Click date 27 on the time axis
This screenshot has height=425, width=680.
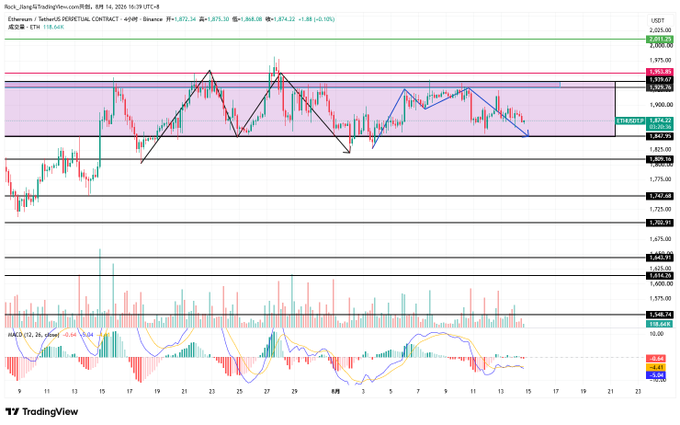[267, 391]
